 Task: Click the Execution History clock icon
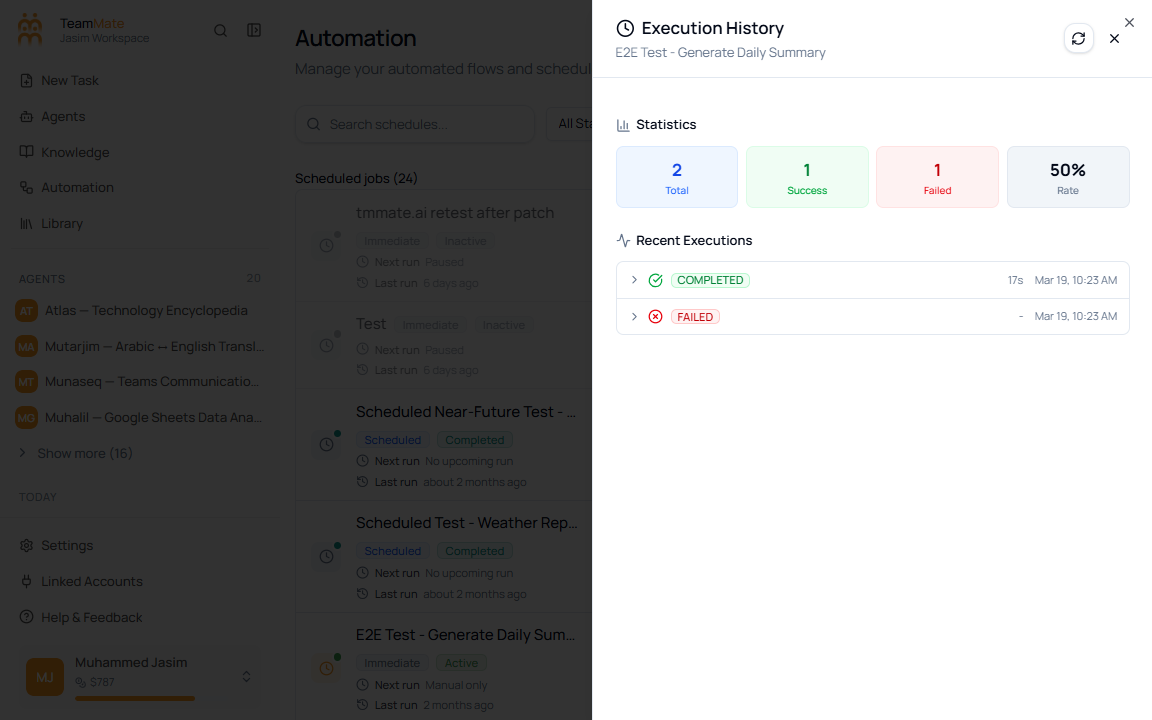[624, 28]
